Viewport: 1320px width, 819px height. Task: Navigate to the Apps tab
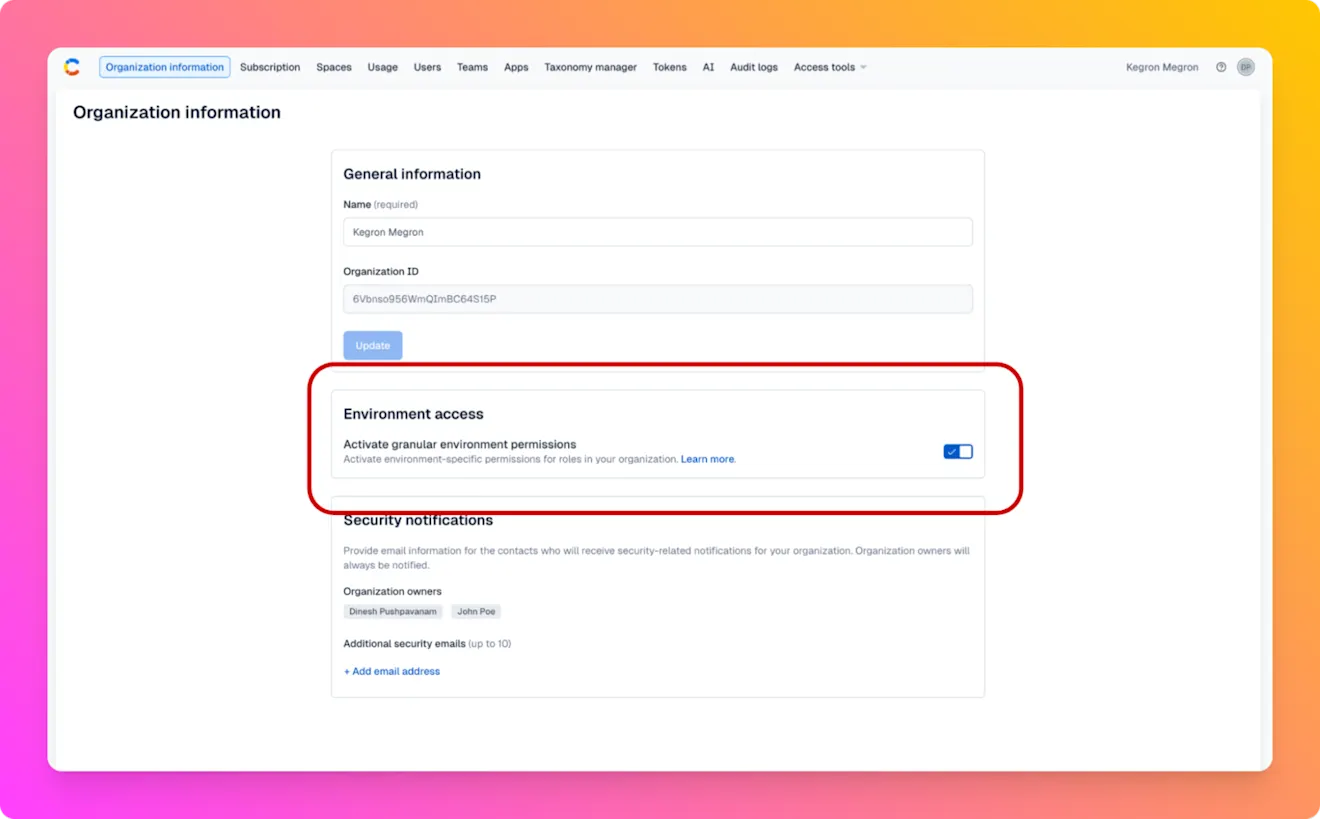(x=516, y=67)
